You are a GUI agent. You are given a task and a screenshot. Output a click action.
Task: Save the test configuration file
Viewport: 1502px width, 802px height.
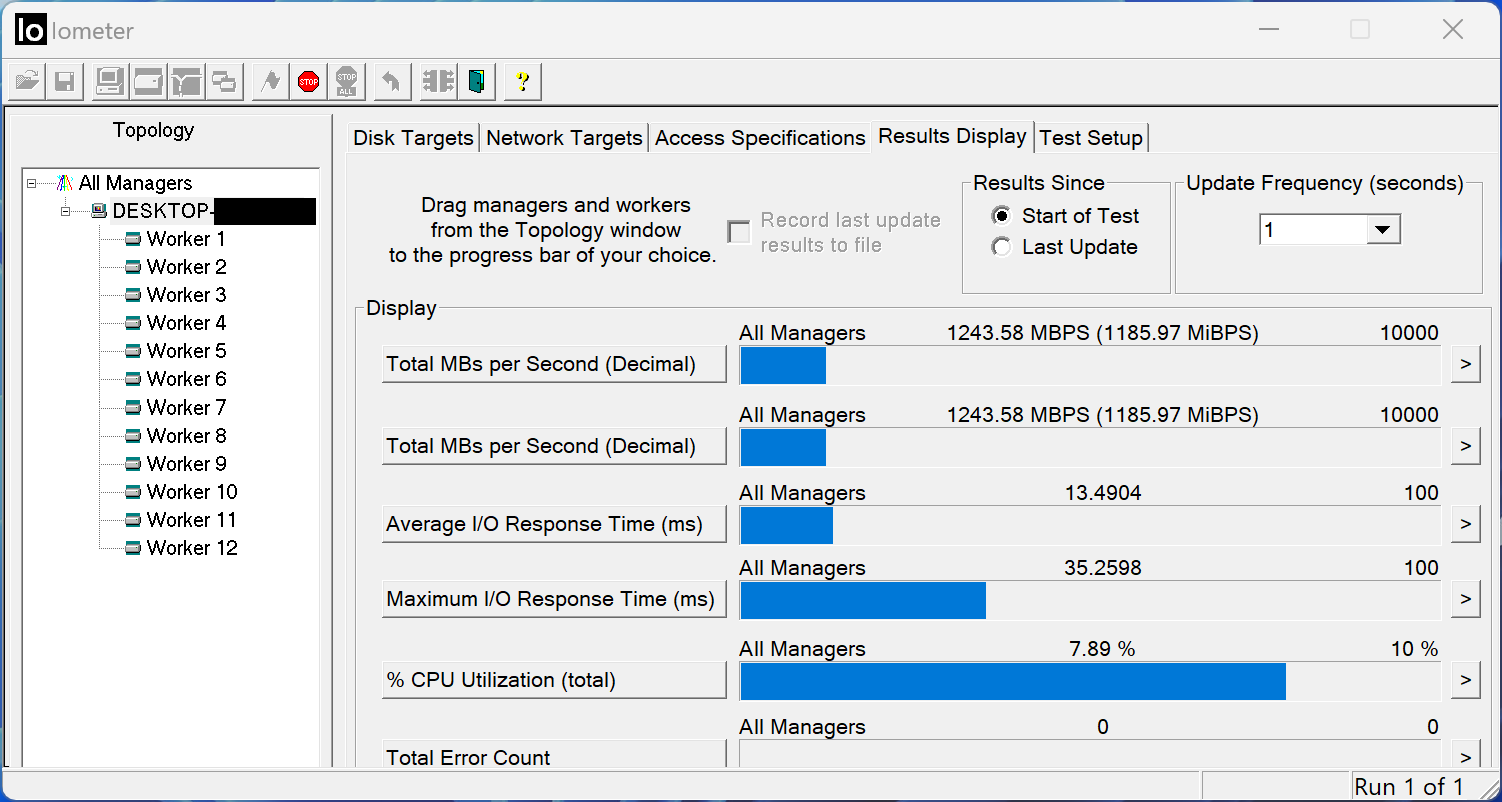point(65,82)
